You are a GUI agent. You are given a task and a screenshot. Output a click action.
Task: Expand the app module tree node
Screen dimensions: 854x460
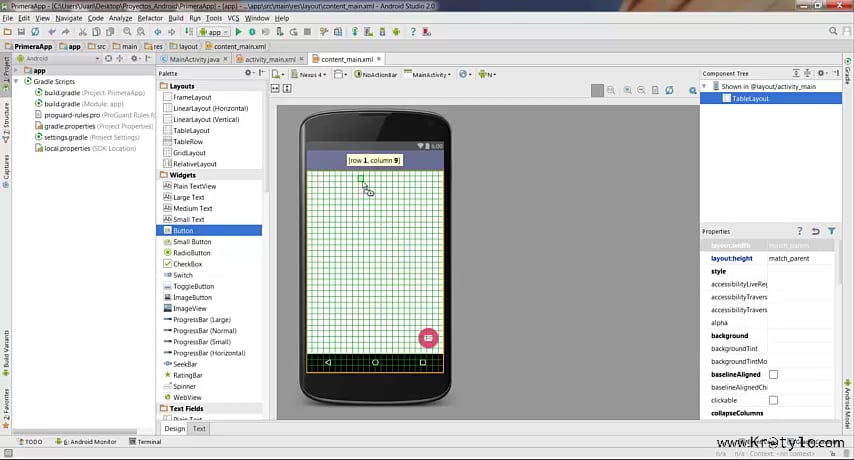(x=16, y=71)
